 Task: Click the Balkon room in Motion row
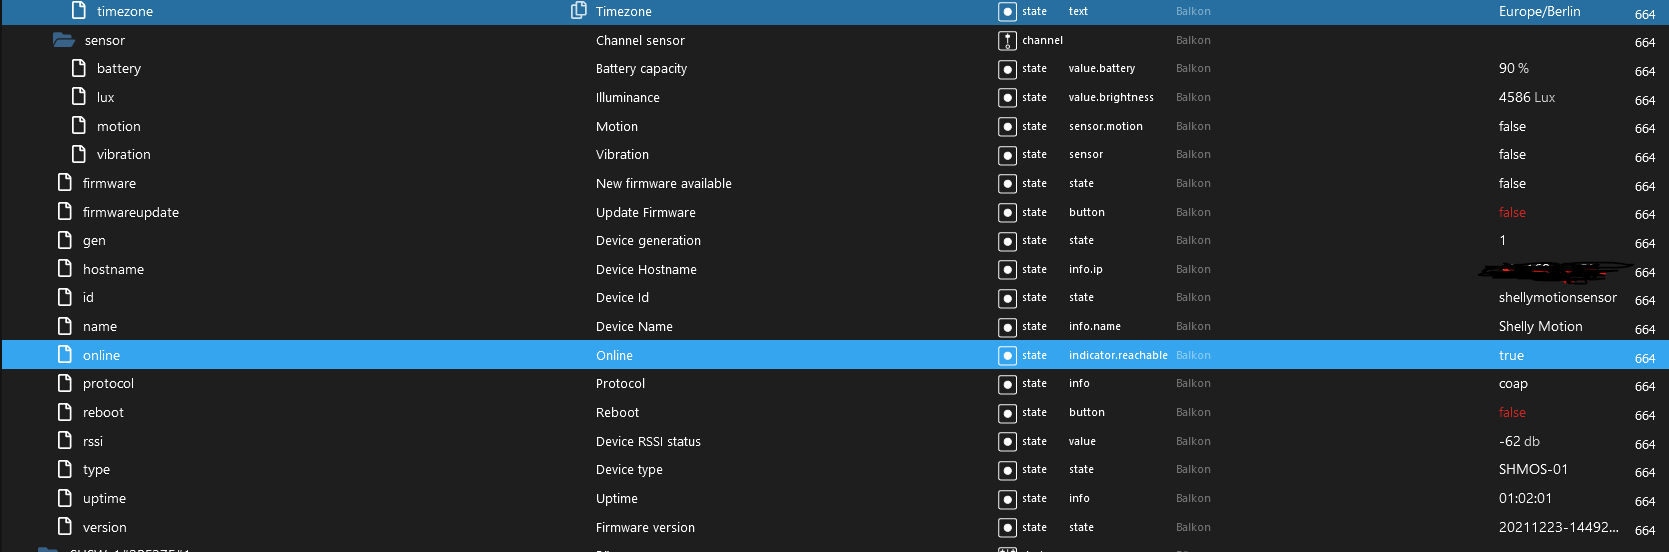tap(1193, 126)
